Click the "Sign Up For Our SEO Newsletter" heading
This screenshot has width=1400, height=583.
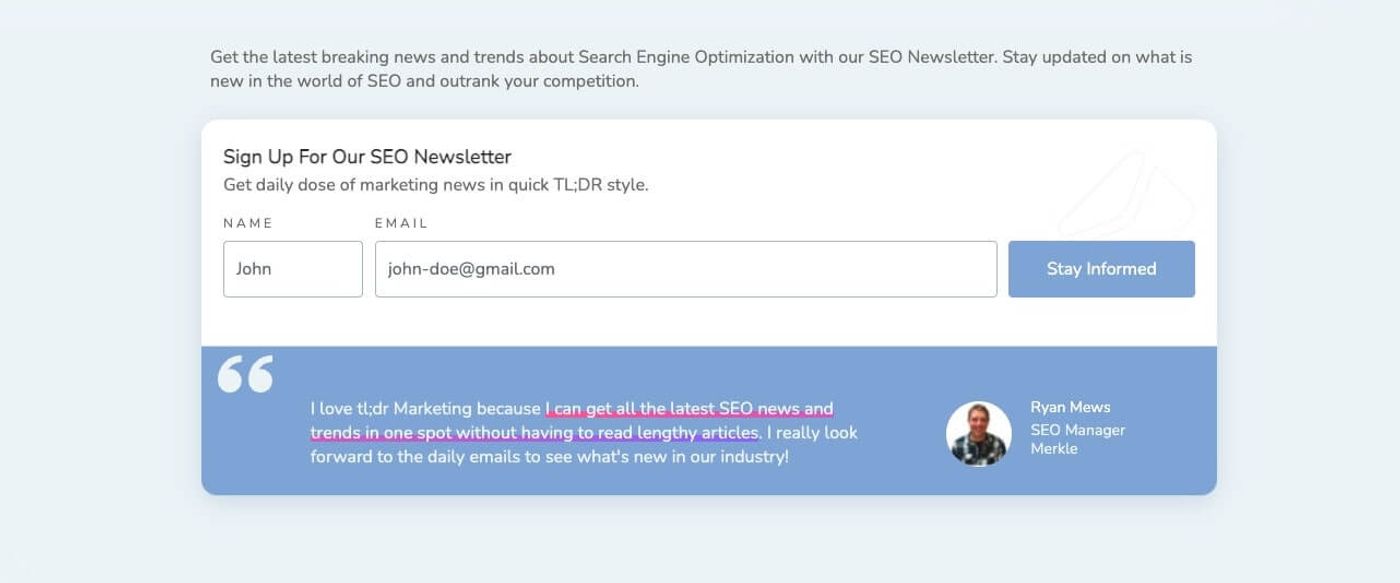click(367, 157)
